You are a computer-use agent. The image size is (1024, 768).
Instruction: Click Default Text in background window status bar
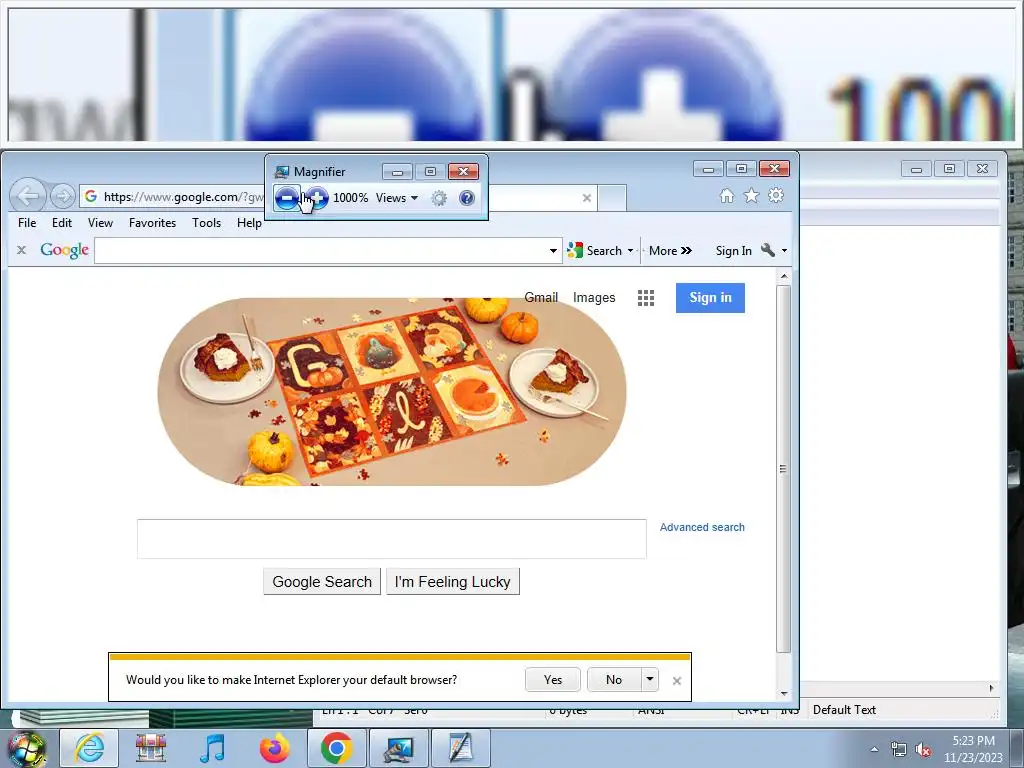(x=844, y=710)
